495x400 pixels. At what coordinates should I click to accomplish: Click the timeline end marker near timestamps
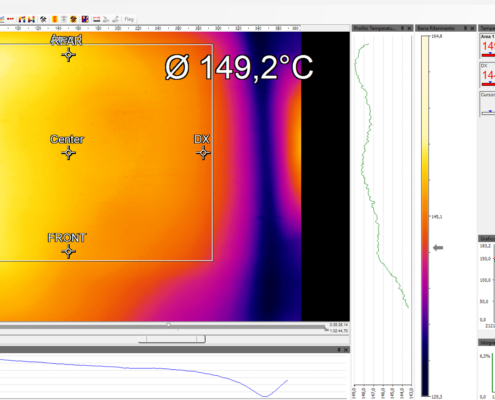click(326, 329)
